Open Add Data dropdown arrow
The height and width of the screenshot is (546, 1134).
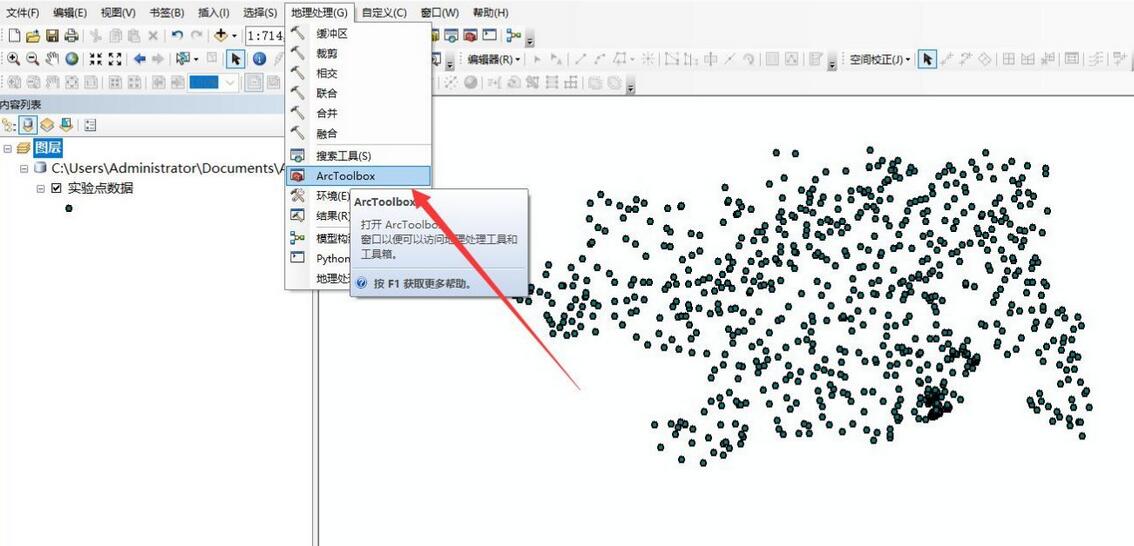click(x=234, y=36)
